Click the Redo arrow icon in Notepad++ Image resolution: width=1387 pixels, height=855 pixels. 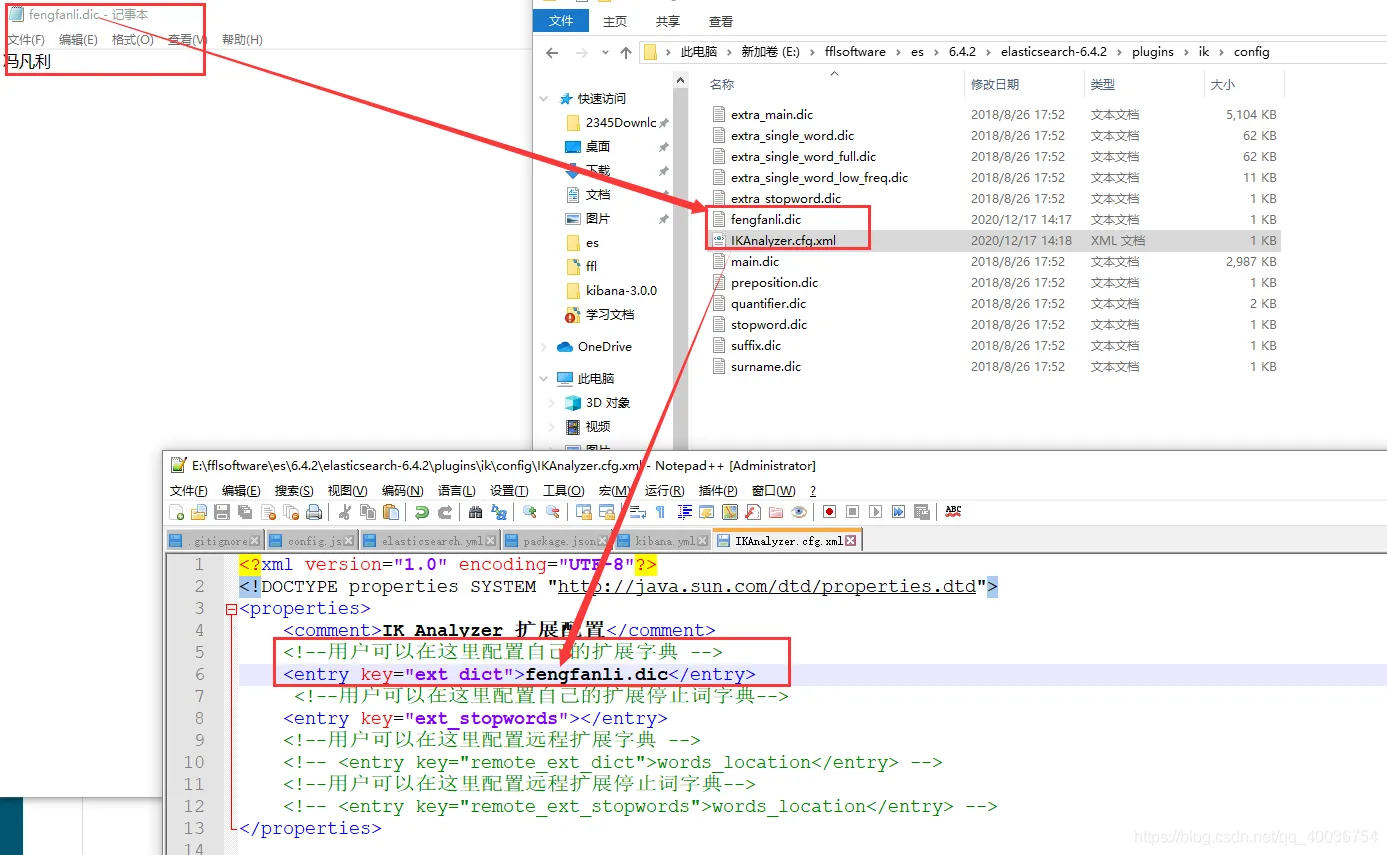pos(445,512)
